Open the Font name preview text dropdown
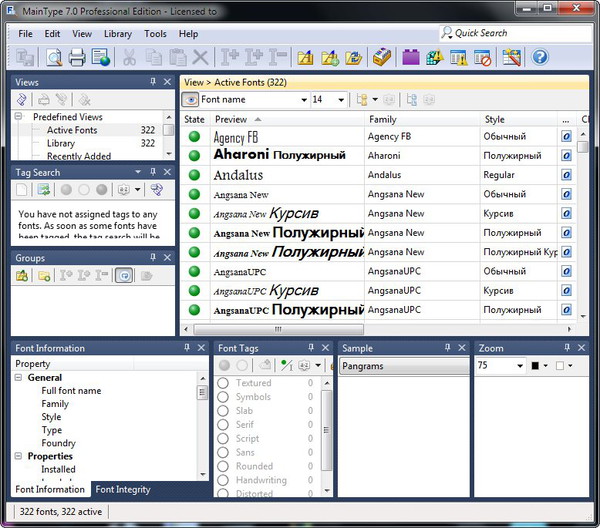This screenshot has height=528, width=600. click(302, 100)
